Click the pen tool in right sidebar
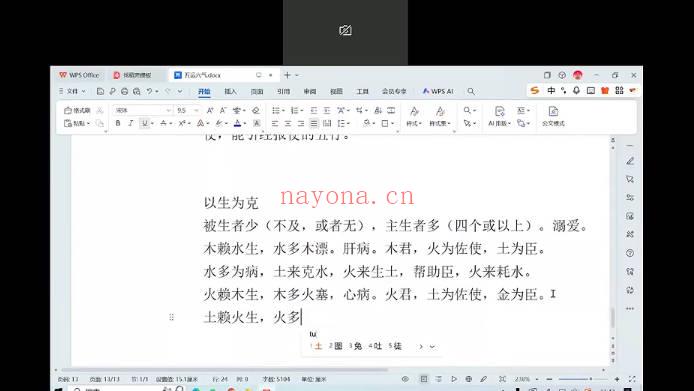This screenshot has width=694, height=391. pos(630,161)
